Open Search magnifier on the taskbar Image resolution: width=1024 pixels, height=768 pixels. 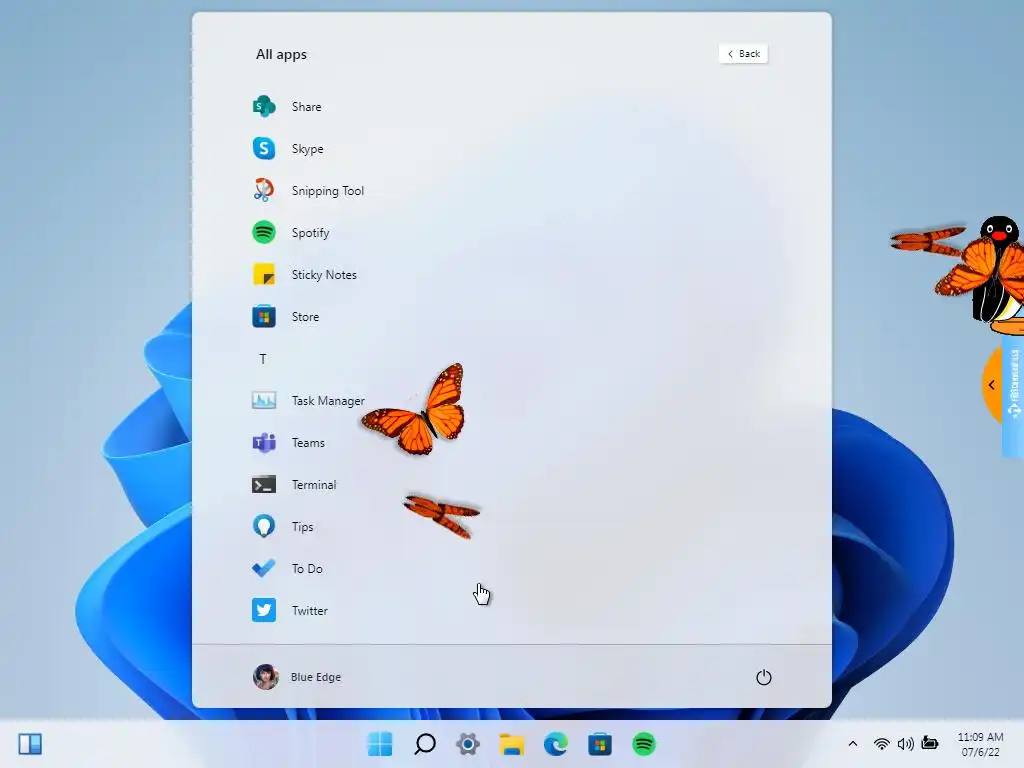[x=424, y=744]
